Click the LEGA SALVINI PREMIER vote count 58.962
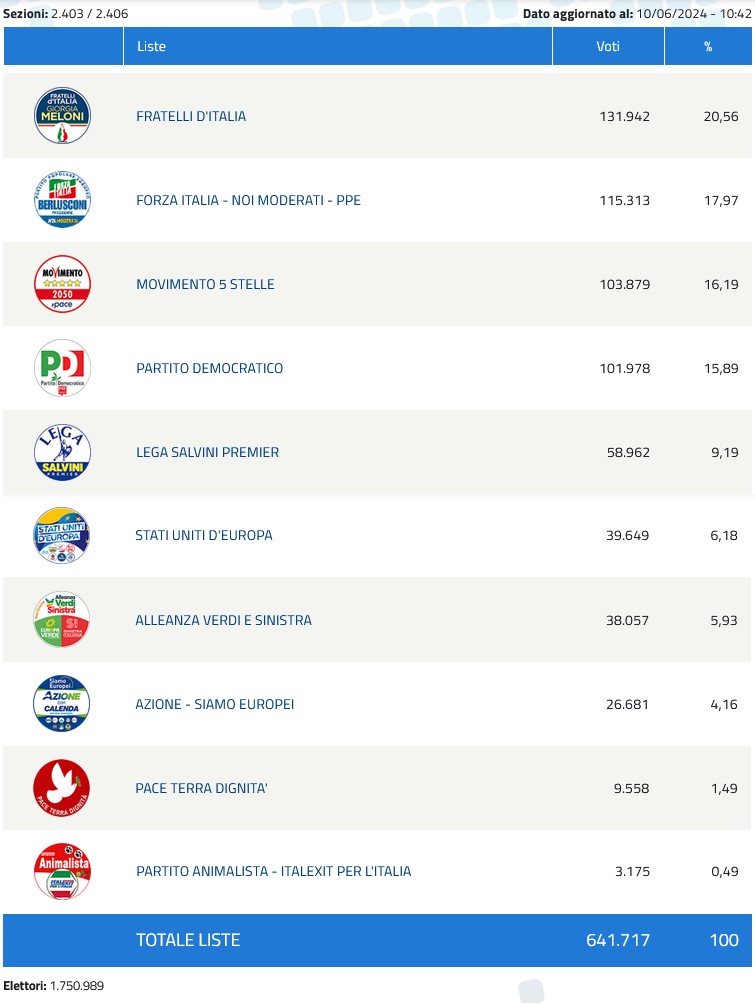This screenshot has width=755, height=1004. pos(628,452)
